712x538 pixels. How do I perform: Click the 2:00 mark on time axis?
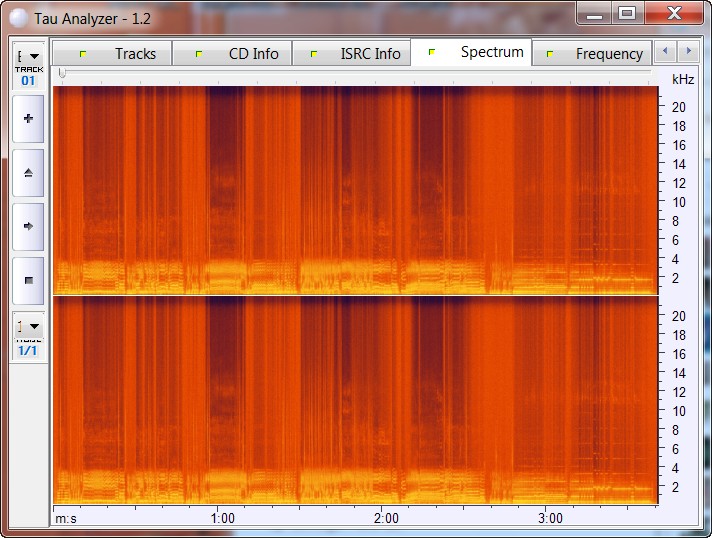tap(386, 518)
